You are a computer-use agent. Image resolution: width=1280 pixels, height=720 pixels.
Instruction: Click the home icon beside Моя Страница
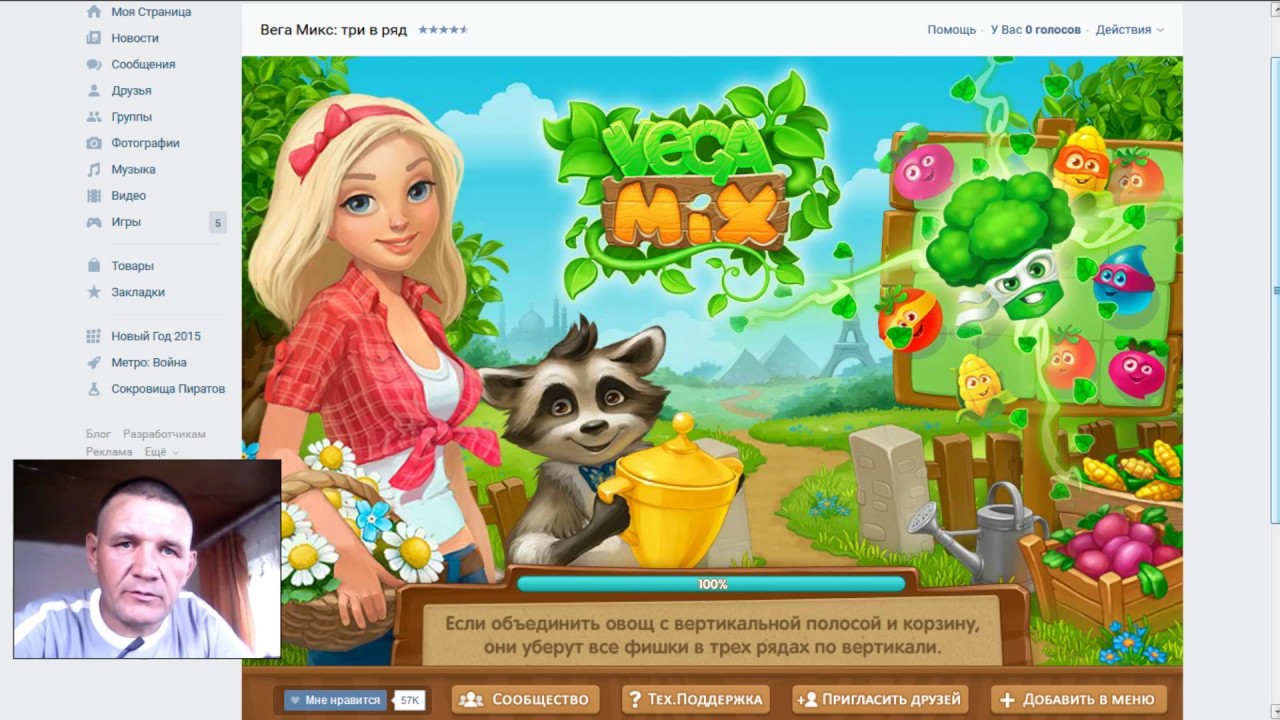click(94, 12)
